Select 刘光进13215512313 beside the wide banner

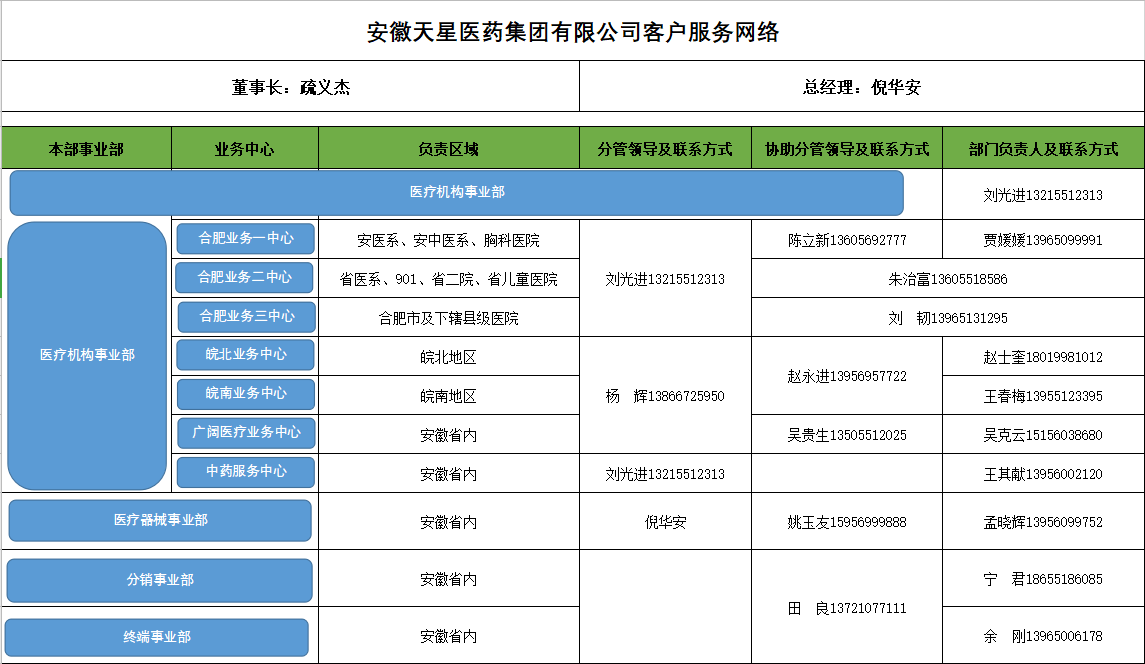tap(1043, 195)
